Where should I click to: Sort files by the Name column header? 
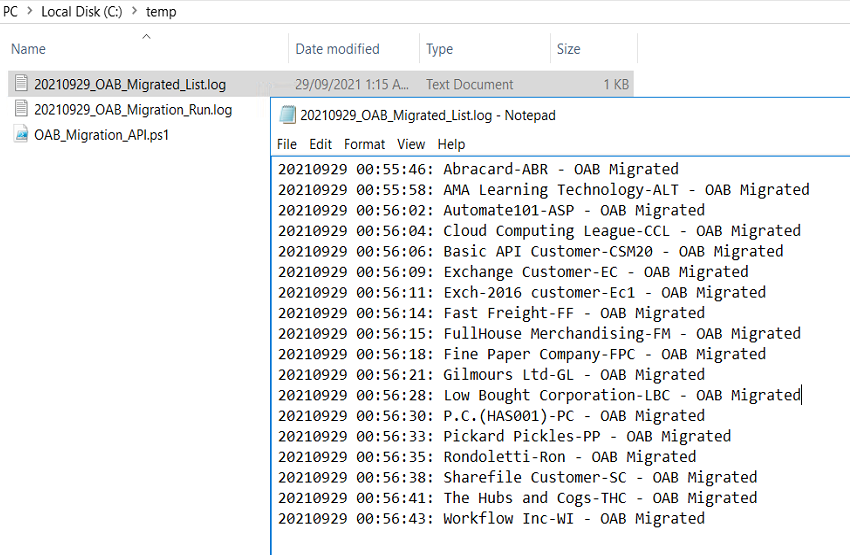click(x=28, y=49)
